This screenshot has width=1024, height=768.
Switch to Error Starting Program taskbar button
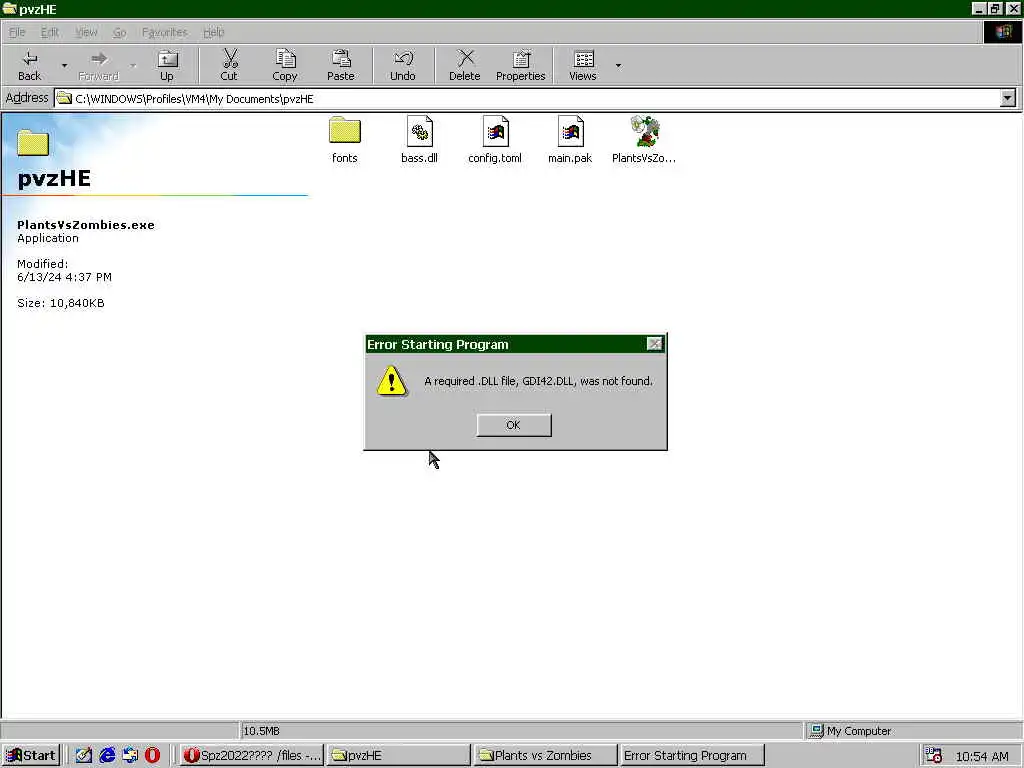tap(692, 756)
